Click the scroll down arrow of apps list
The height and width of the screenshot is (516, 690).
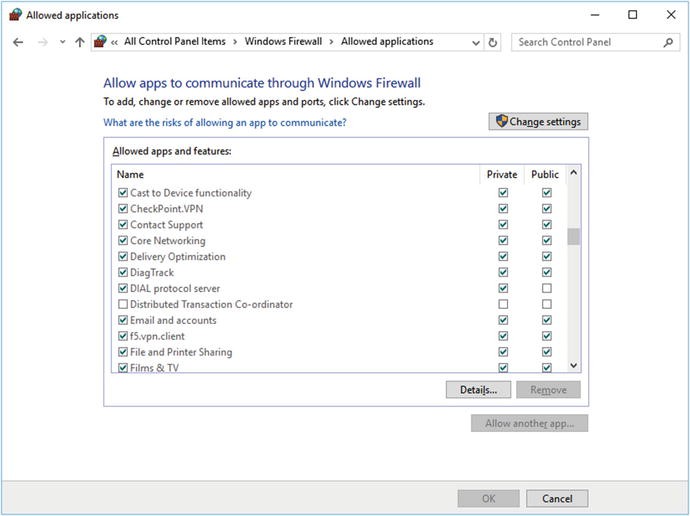(573, 365)
